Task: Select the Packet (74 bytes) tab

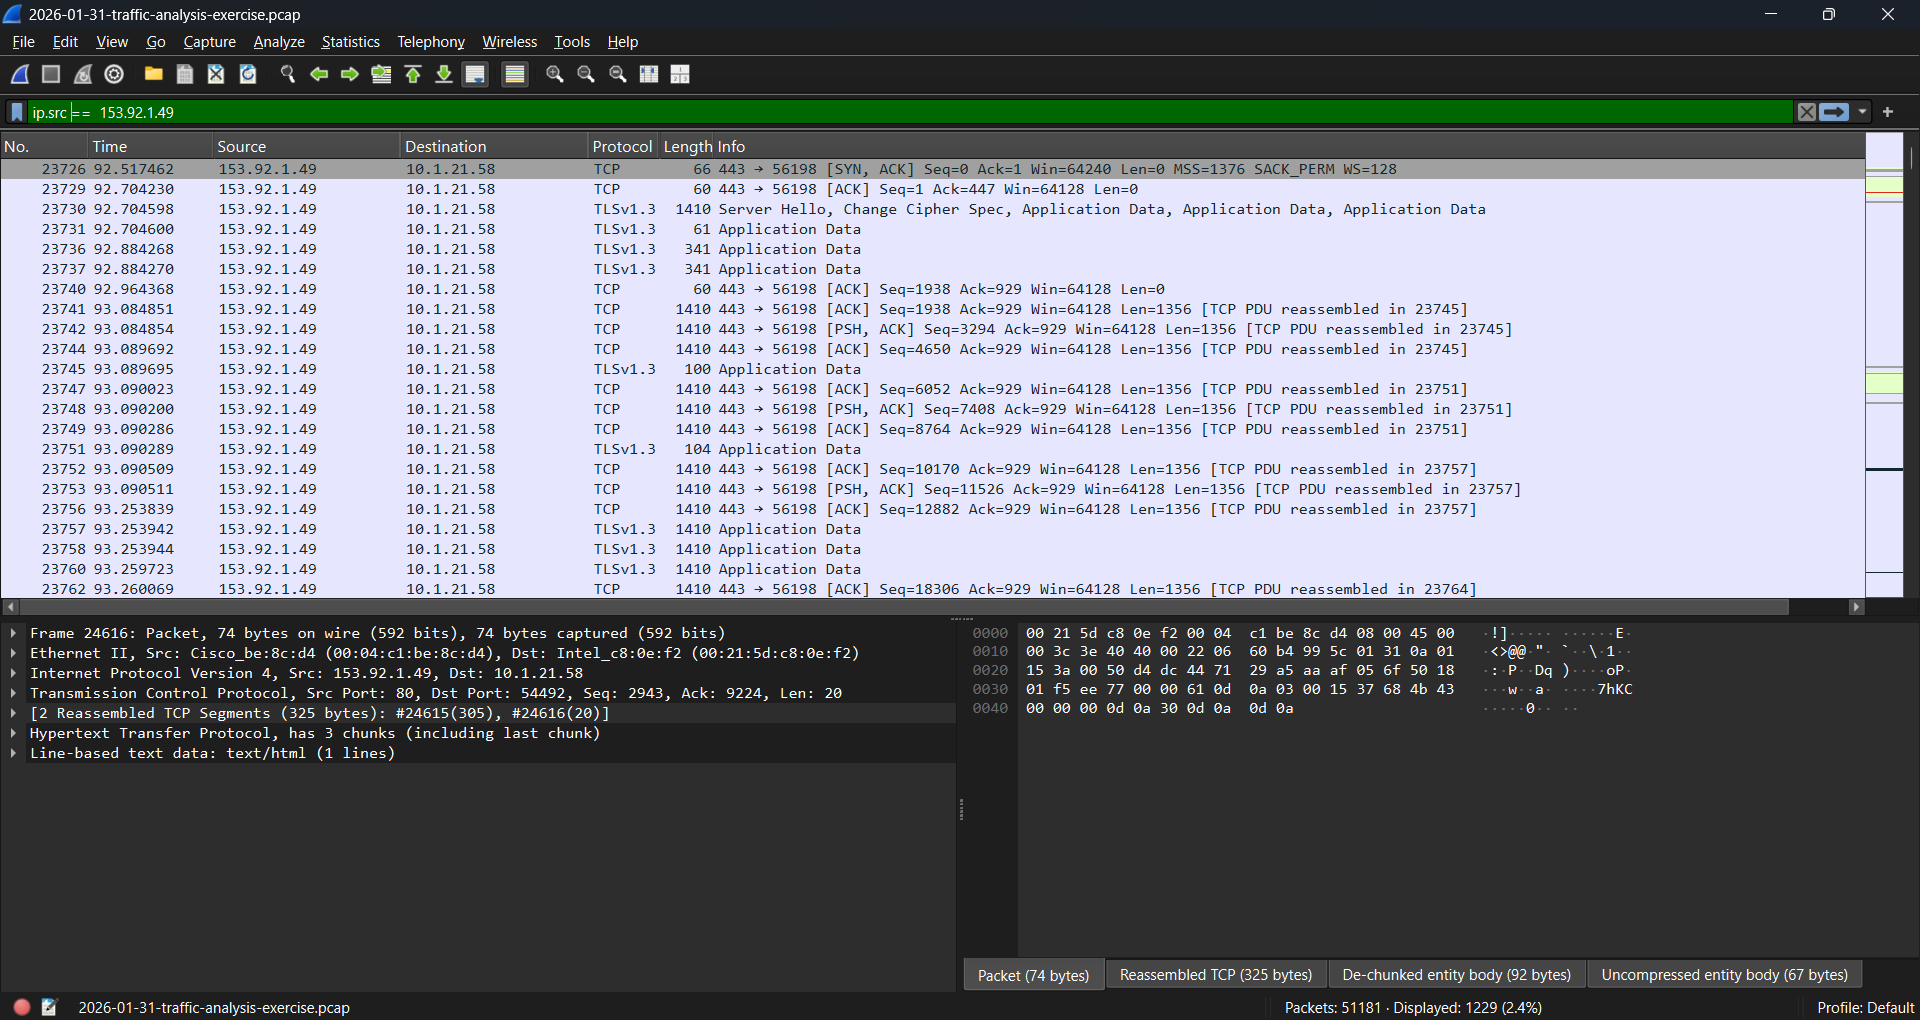Action: tap(1033, 975)
